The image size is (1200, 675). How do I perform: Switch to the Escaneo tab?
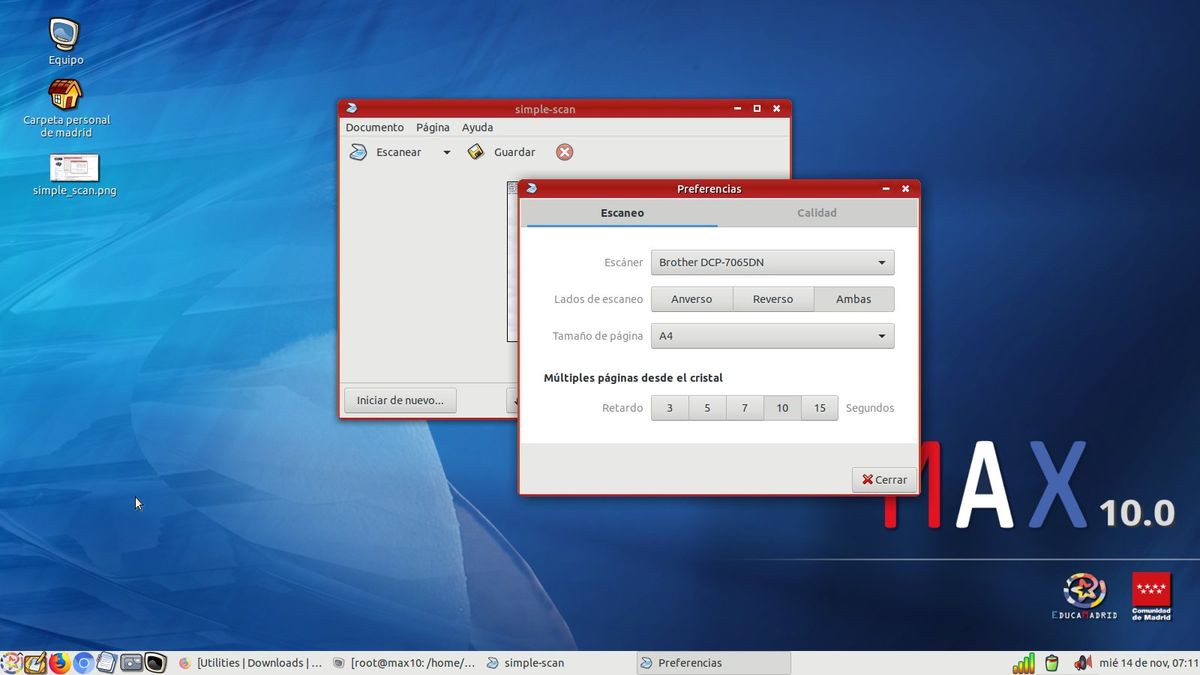(622, 213)
